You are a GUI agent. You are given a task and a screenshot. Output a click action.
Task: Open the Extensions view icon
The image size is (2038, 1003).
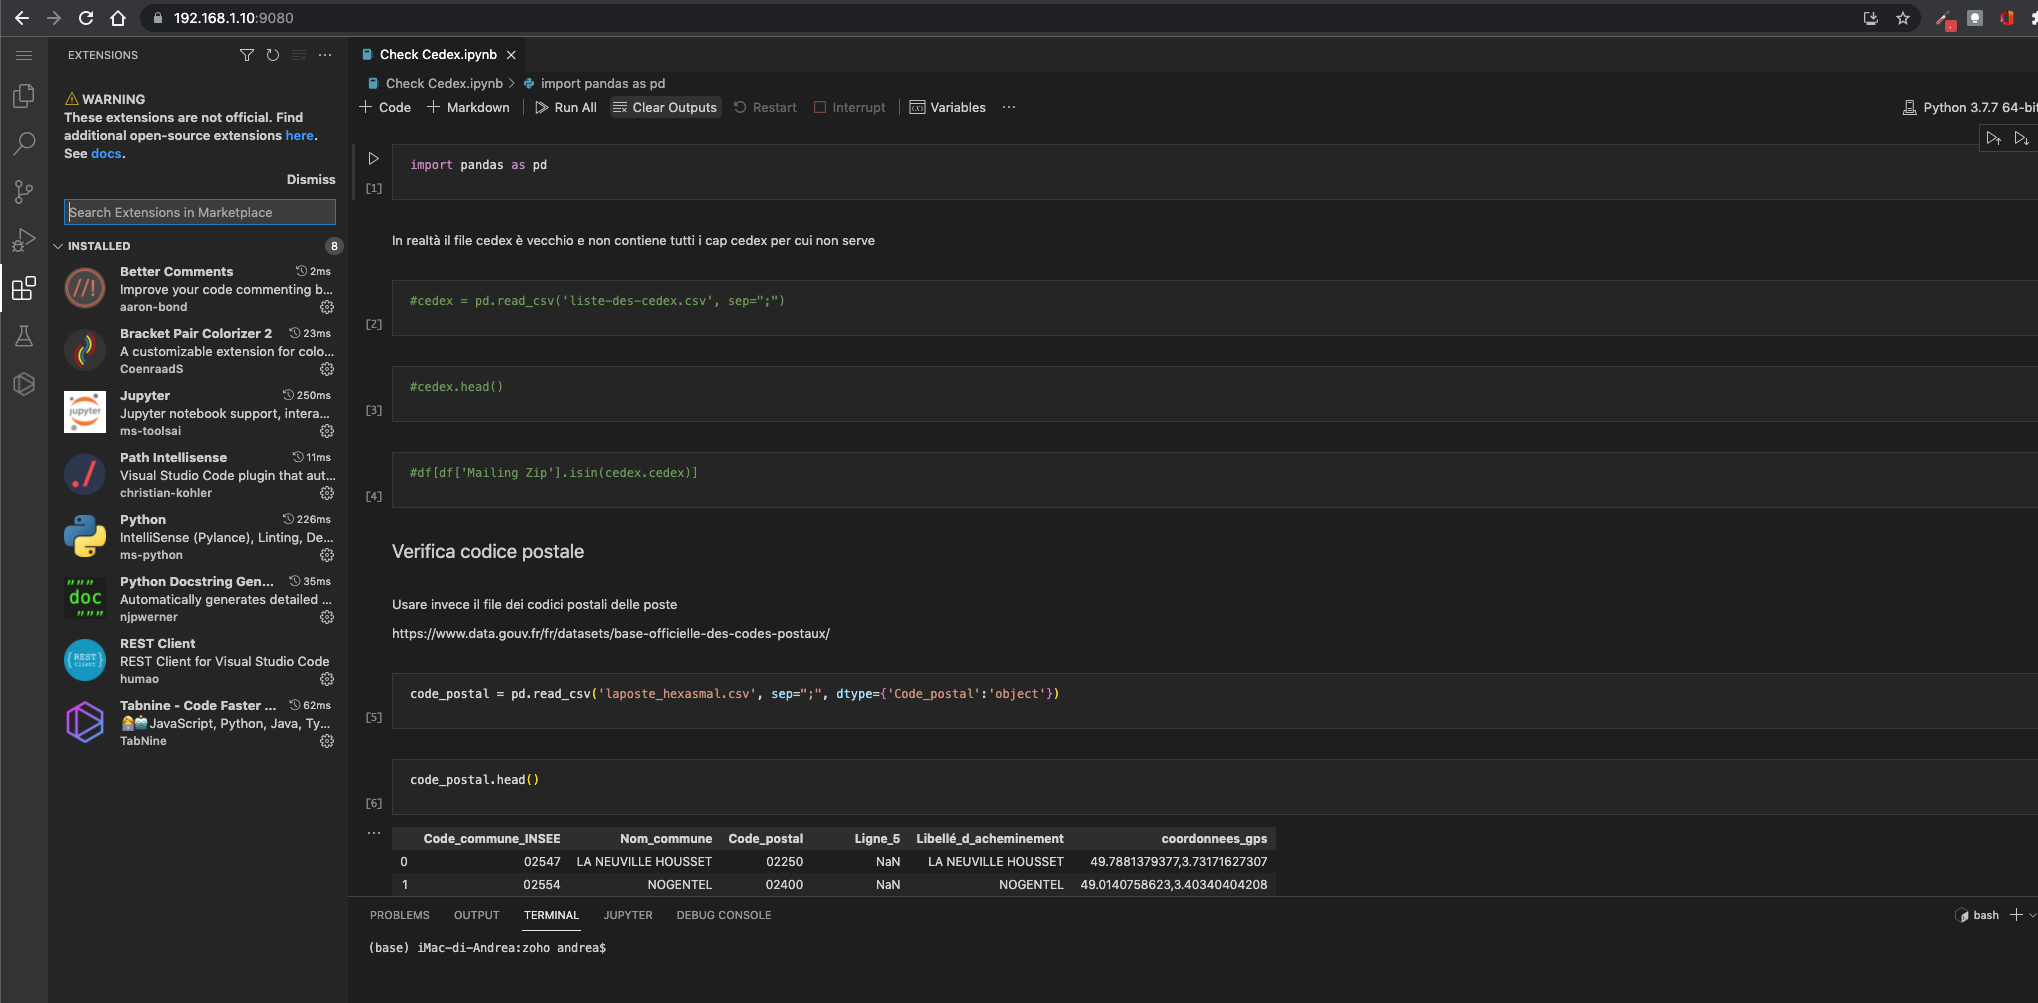tap(24, 289)
